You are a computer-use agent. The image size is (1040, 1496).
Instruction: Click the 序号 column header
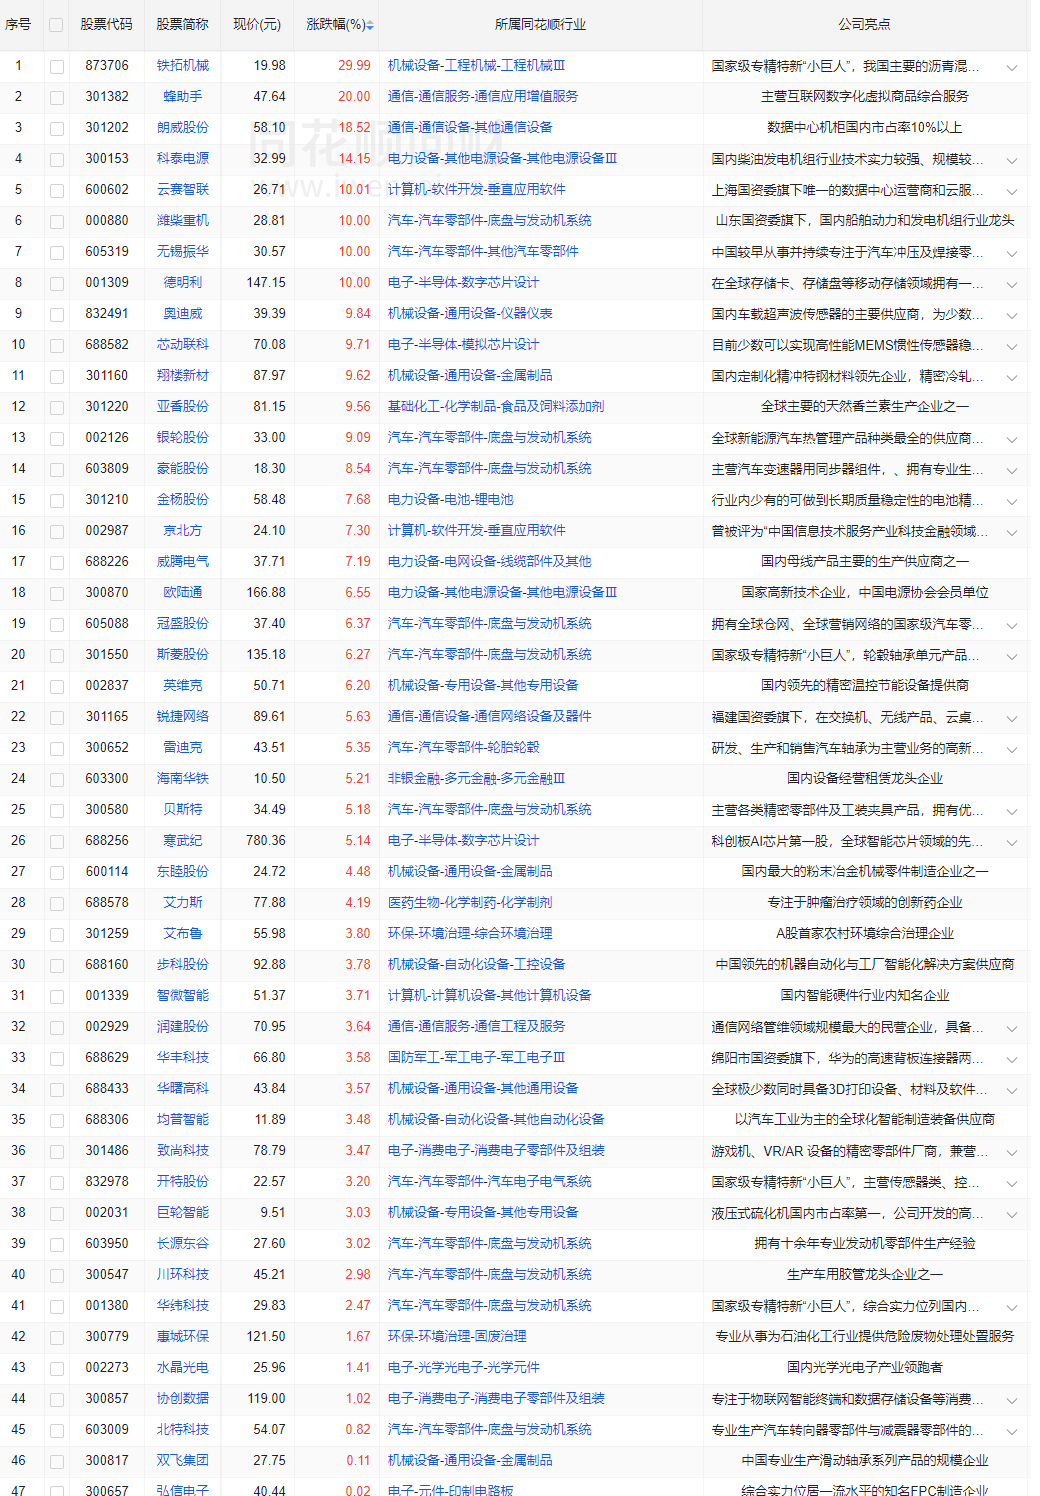18,25
